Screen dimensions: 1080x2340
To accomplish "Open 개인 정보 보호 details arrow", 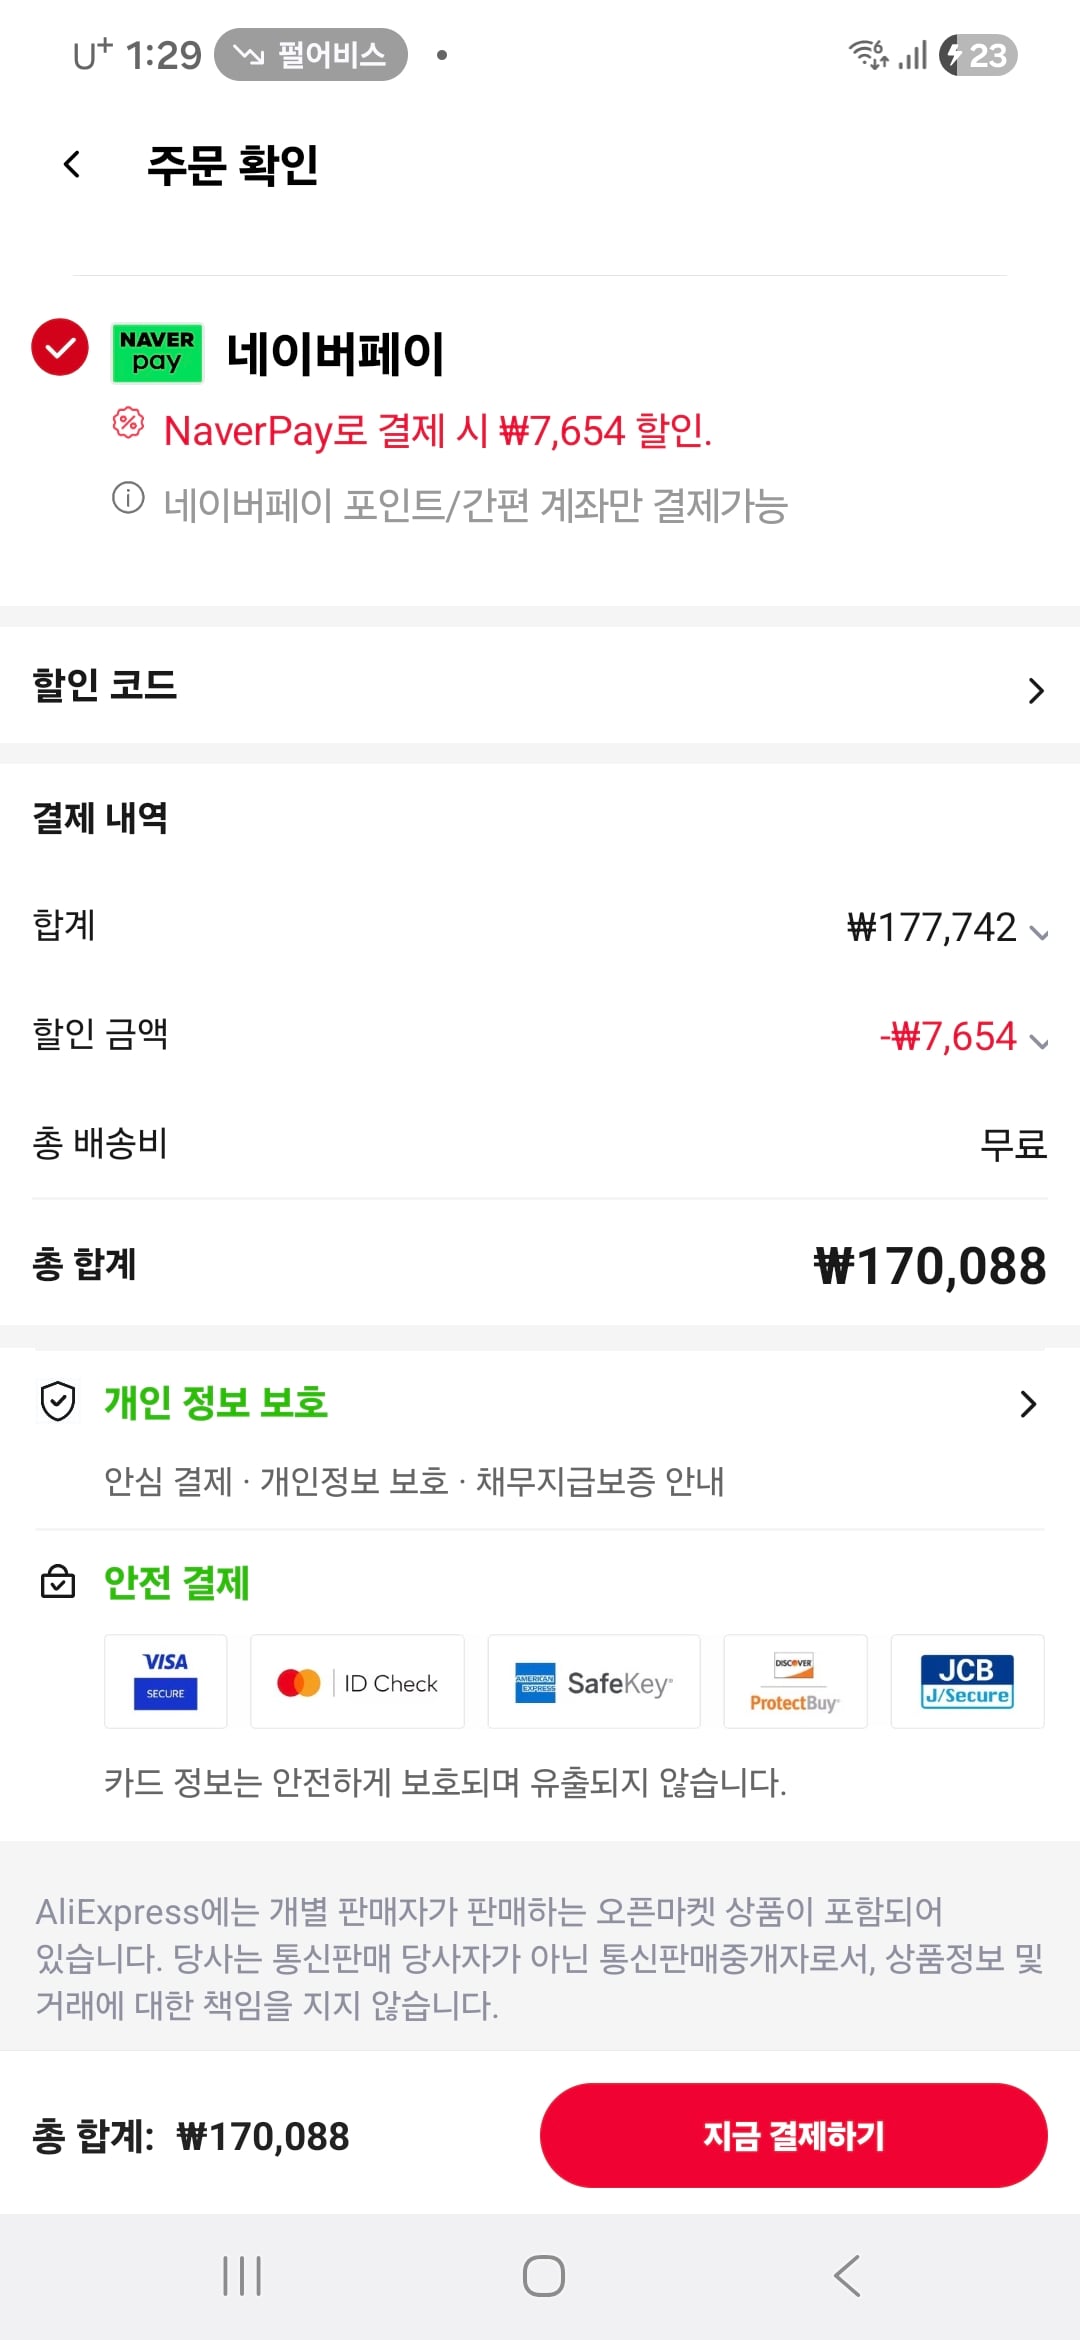I will 1028,1404.
